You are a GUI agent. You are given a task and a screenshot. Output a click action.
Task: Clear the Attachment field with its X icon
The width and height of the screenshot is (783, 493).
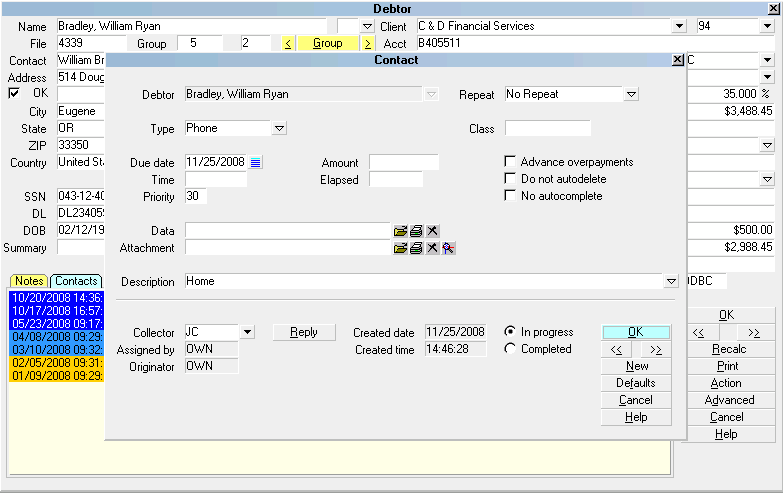(432, 248)
